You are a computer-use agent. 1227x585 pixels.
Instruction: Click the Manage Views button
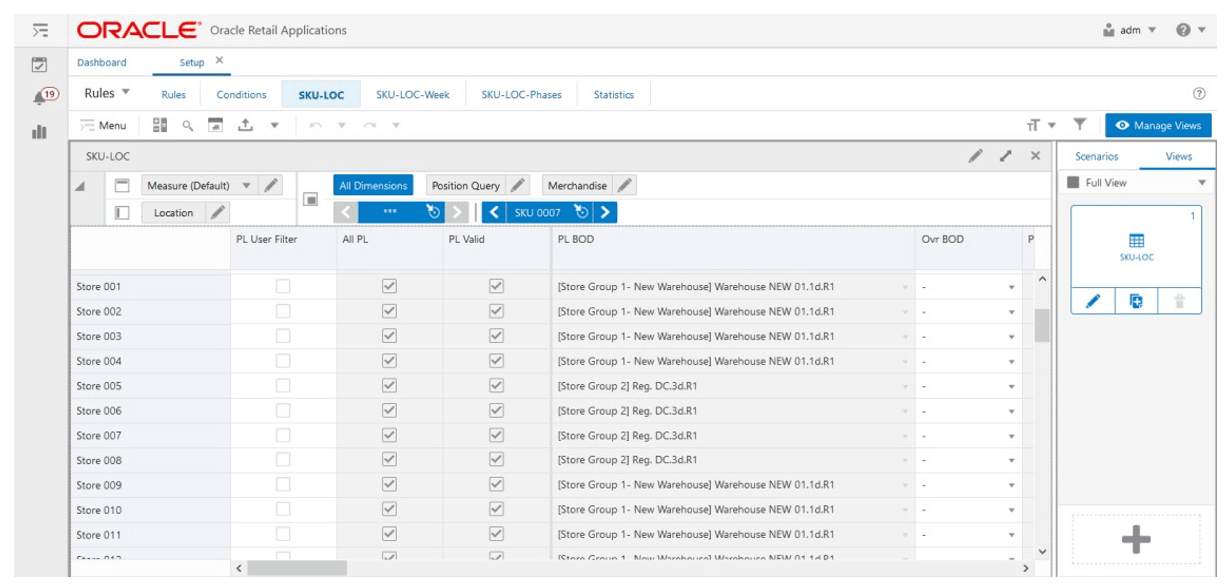coord(1158,125)
